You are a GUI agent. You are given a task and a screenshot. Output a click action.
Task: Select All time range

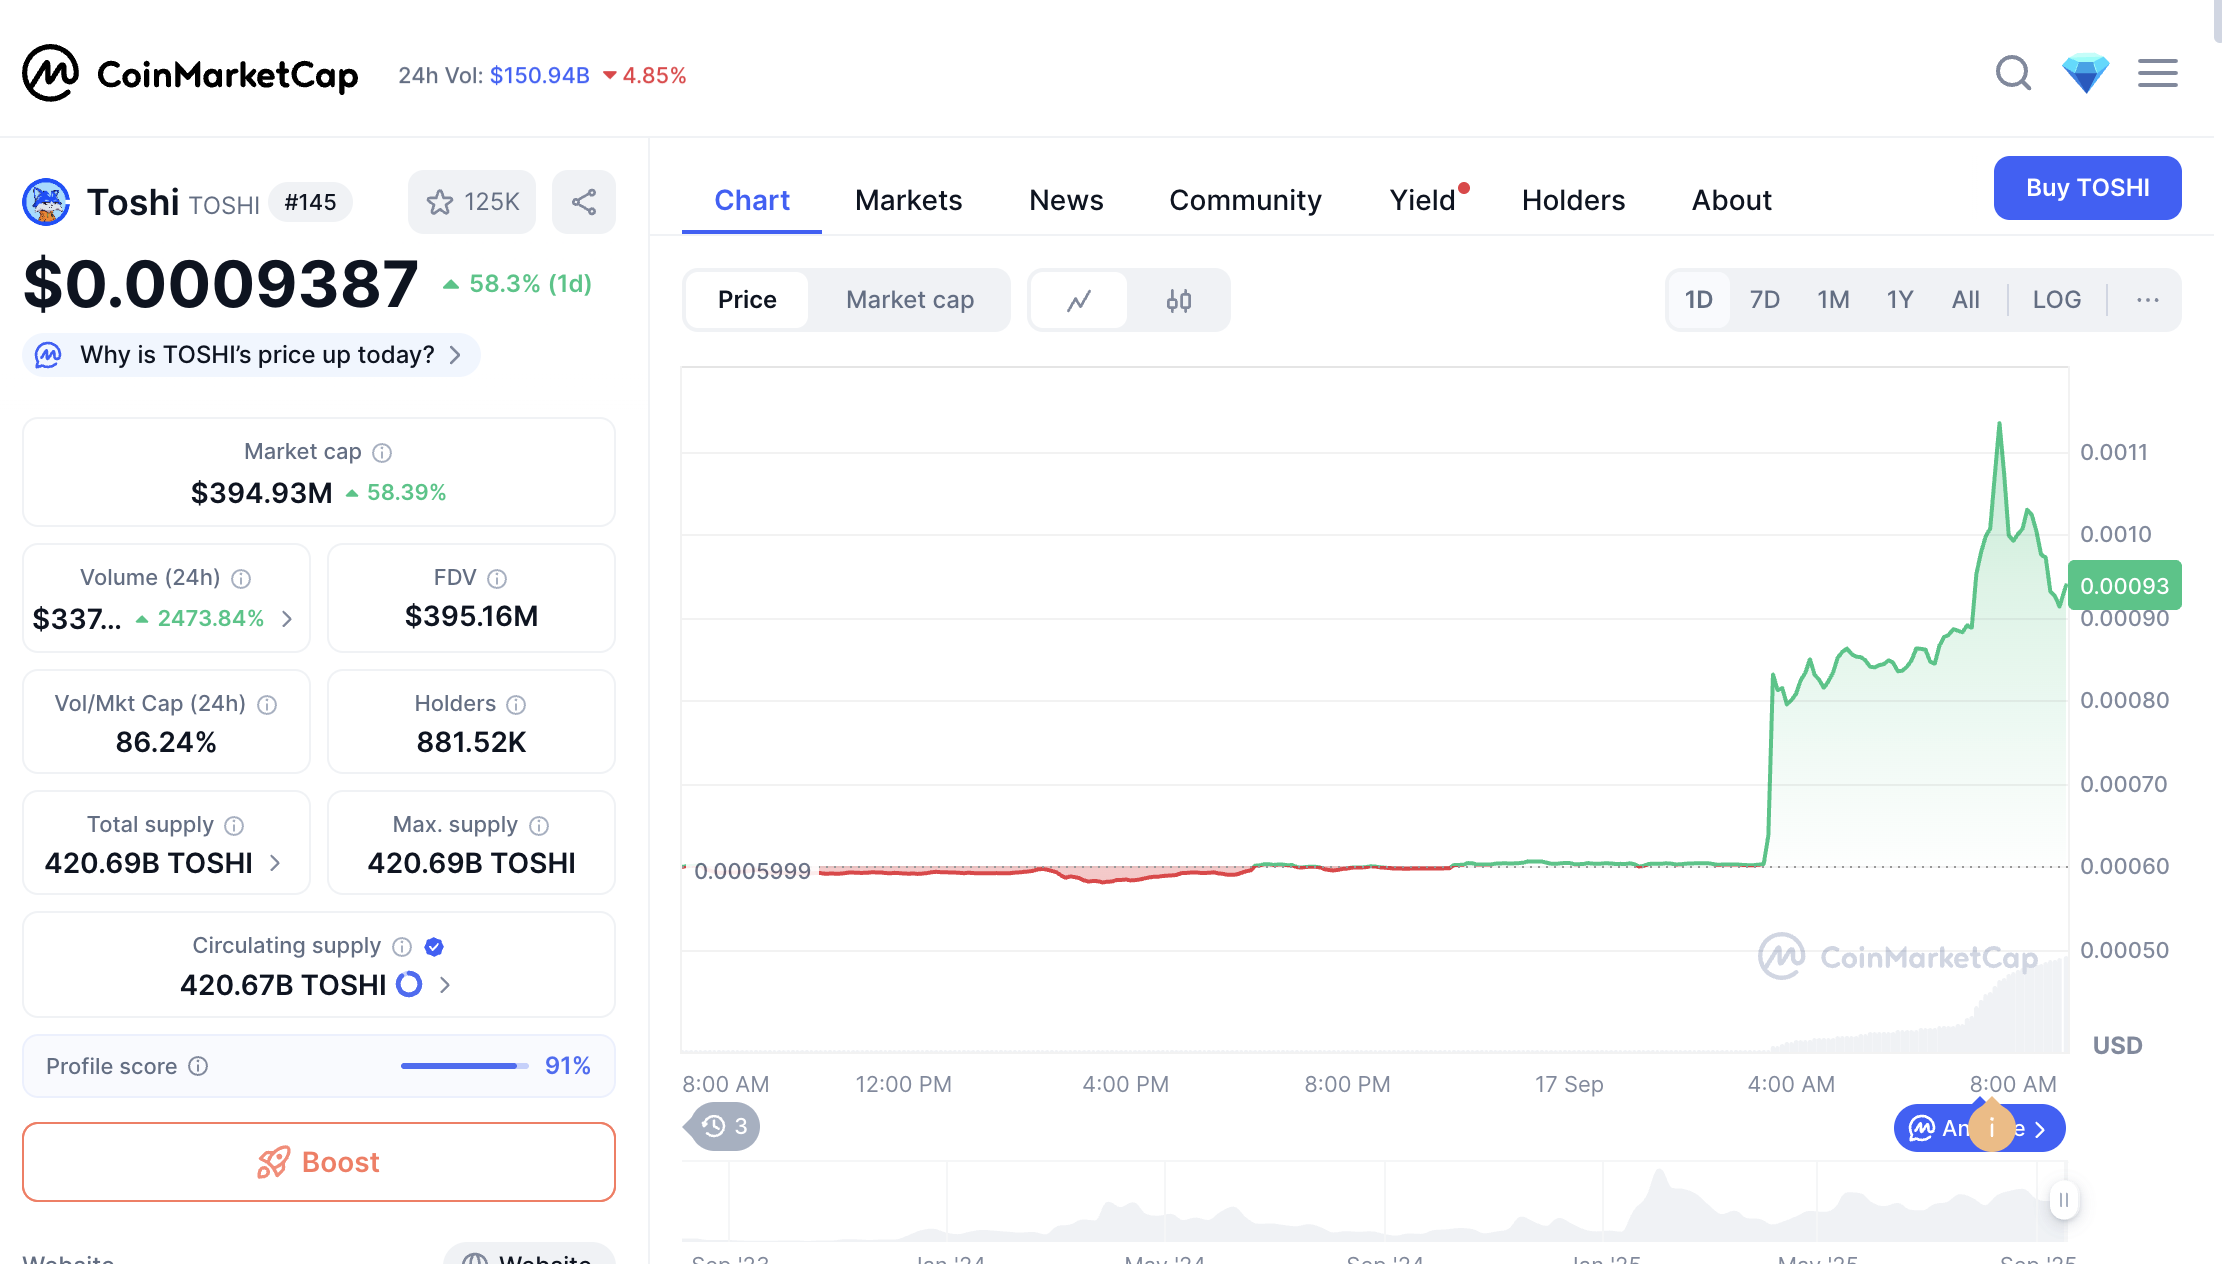tap(1965, 299)
